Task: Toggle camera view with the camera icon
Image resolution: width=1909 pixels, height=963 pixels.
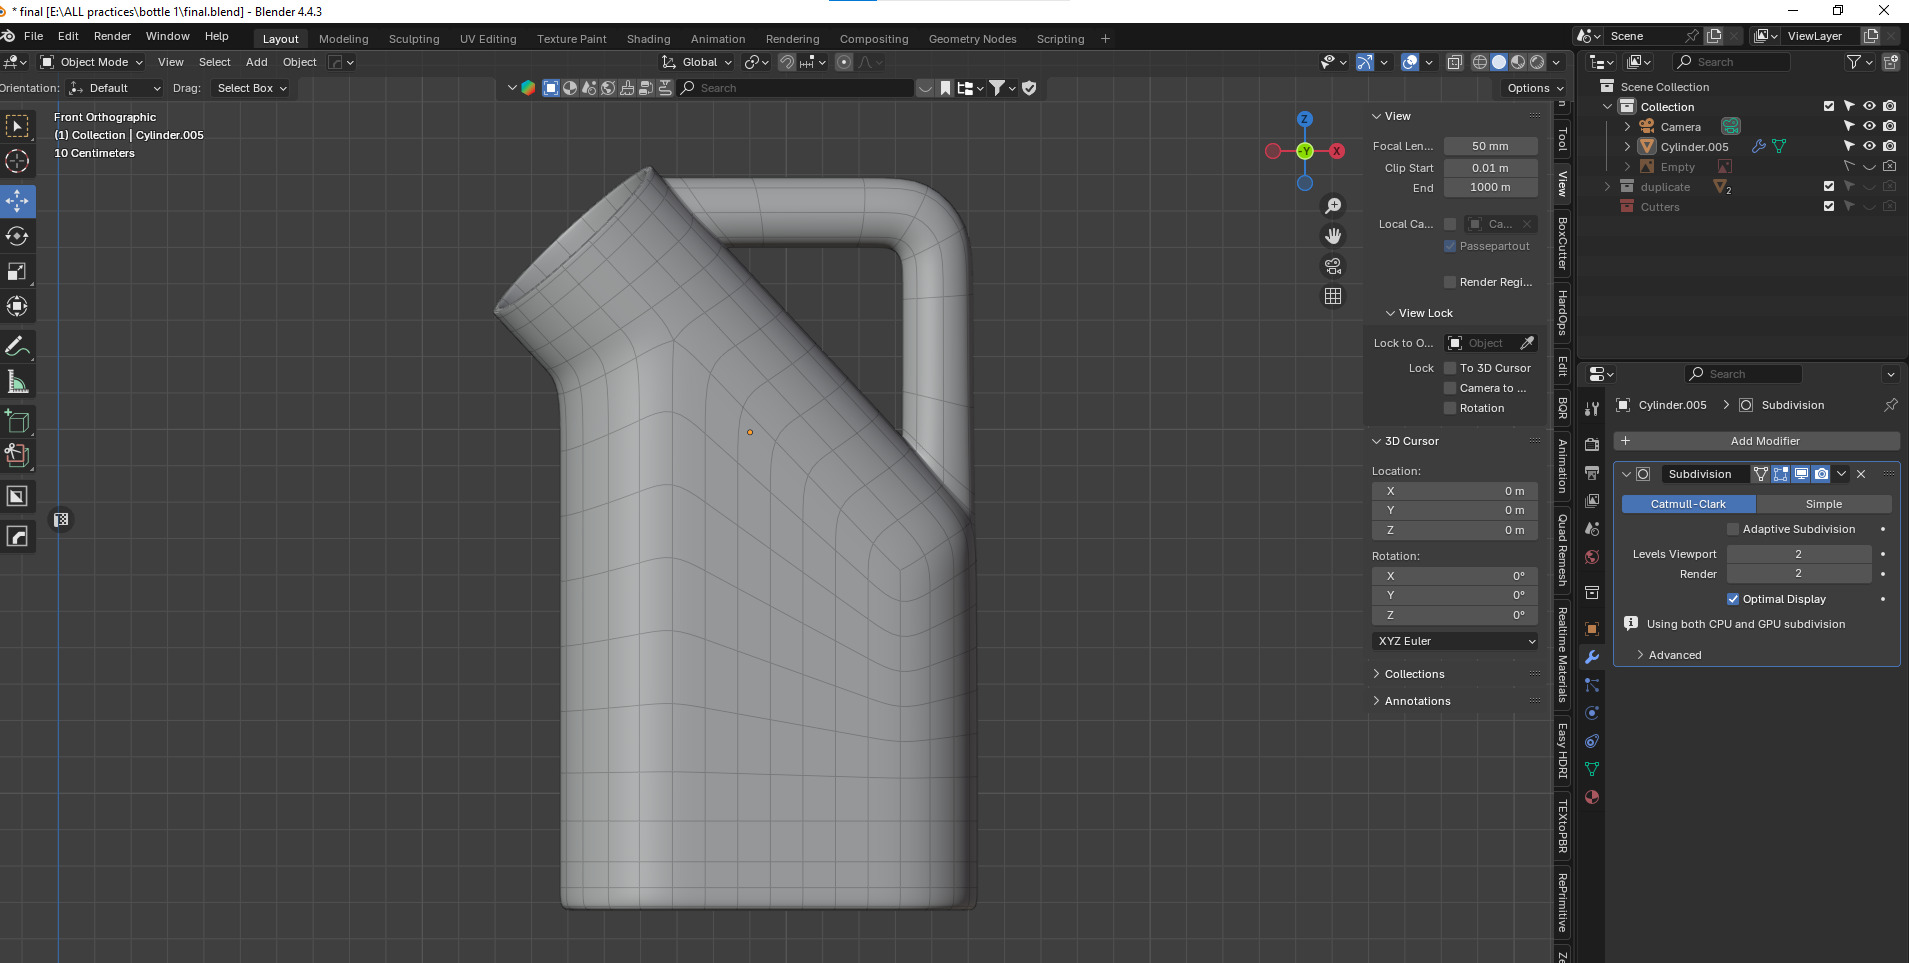Action: coord(1333,266)
